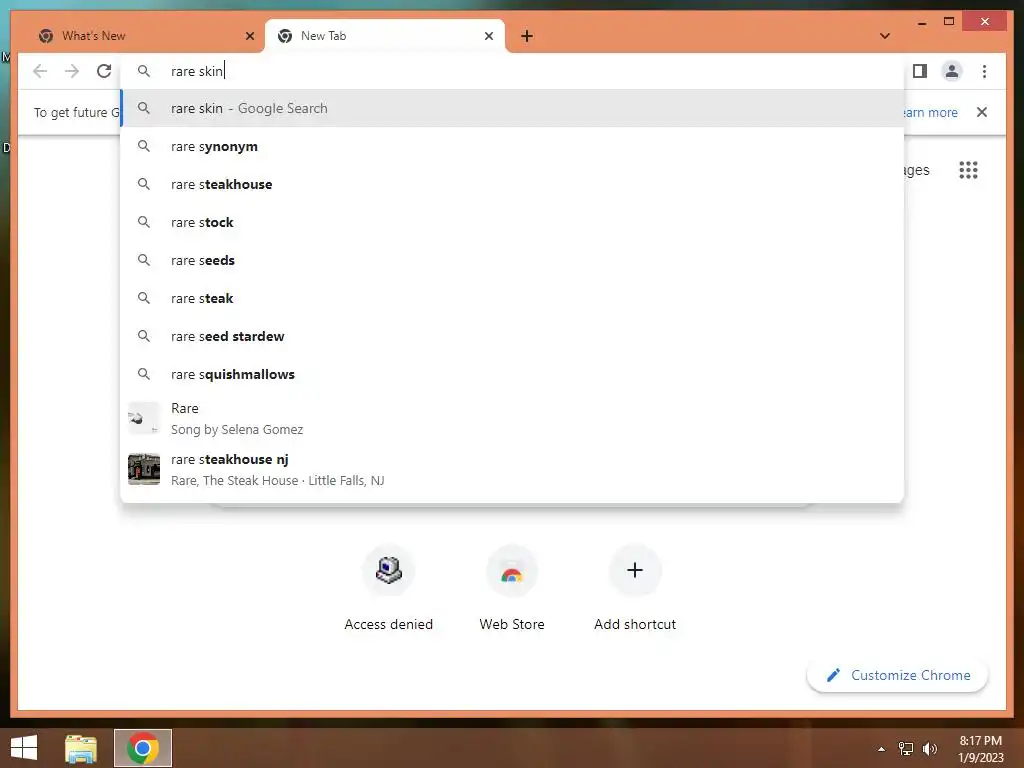Click search icon beside 'rare stock'
The image size is (1024, 768).
coord(144,222)
